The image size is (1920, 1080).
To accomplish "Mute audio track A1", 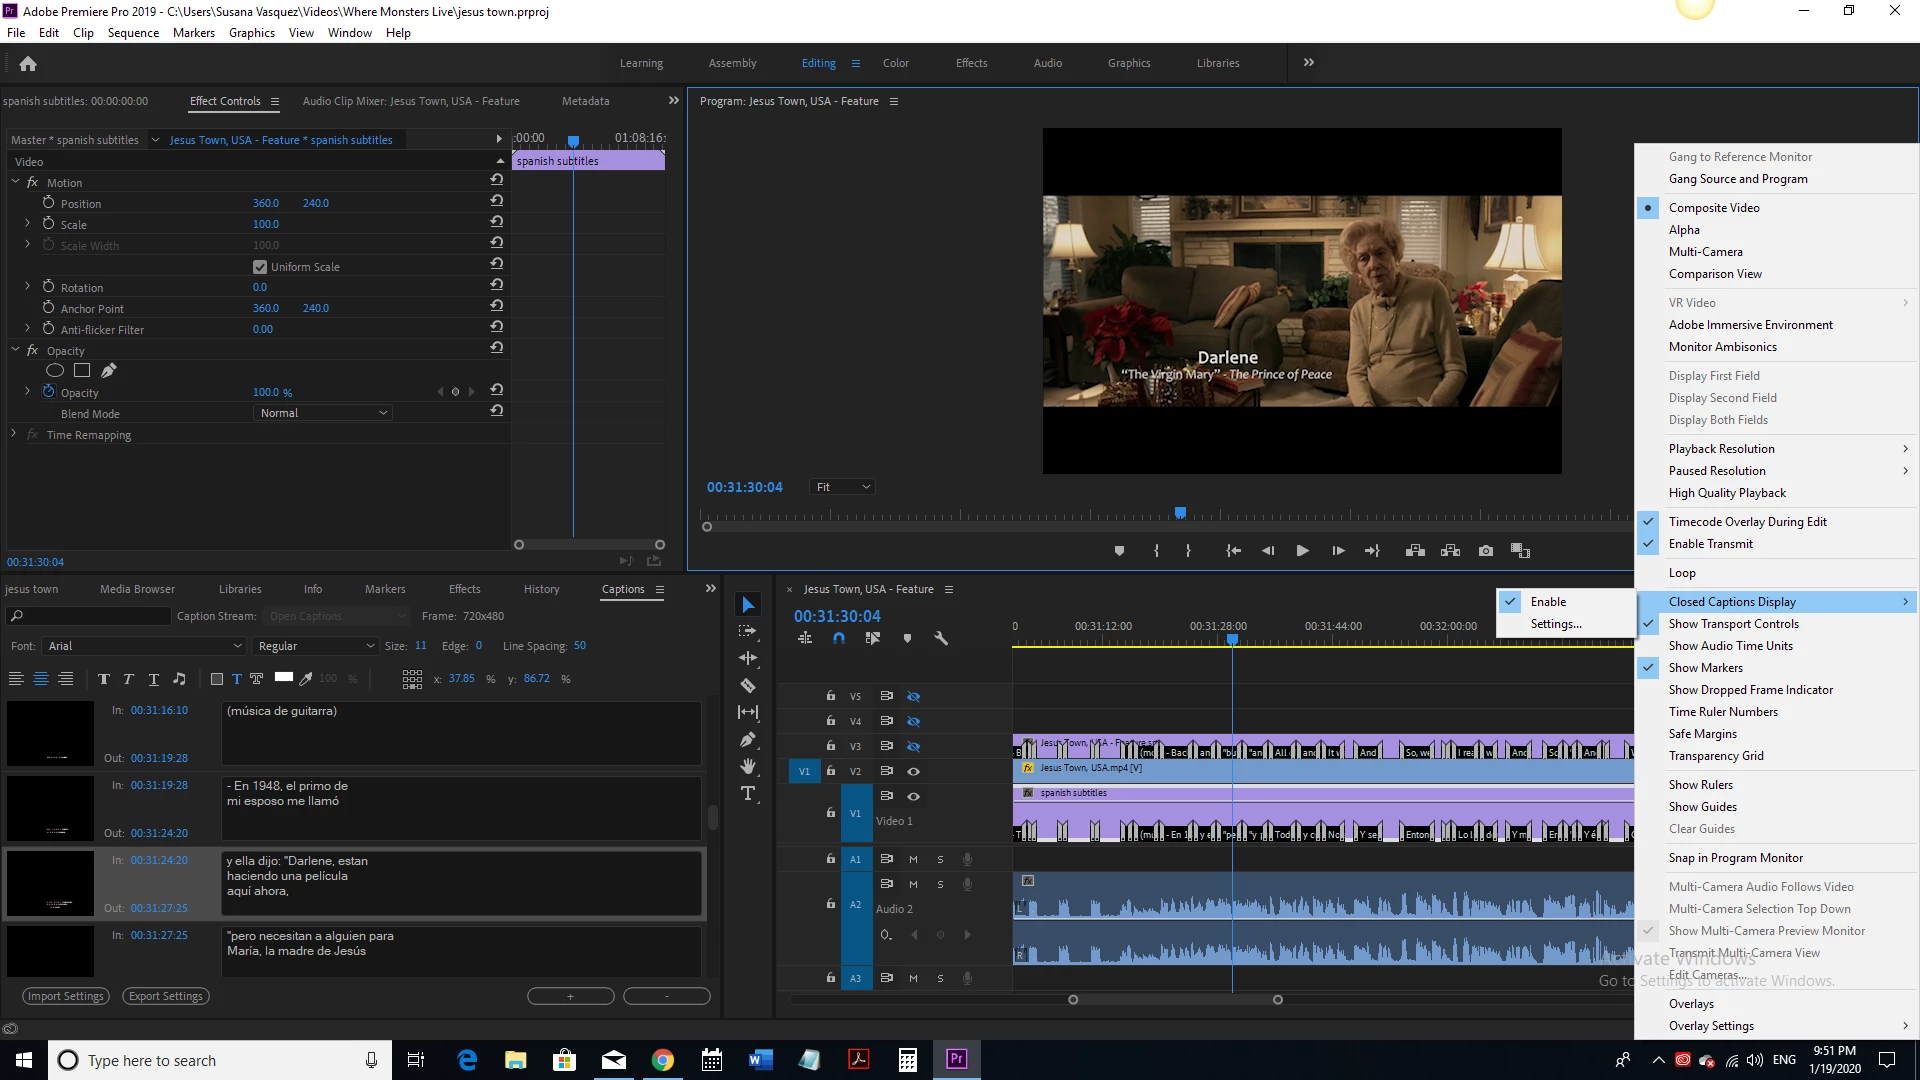I will click(x=913, y=859).
